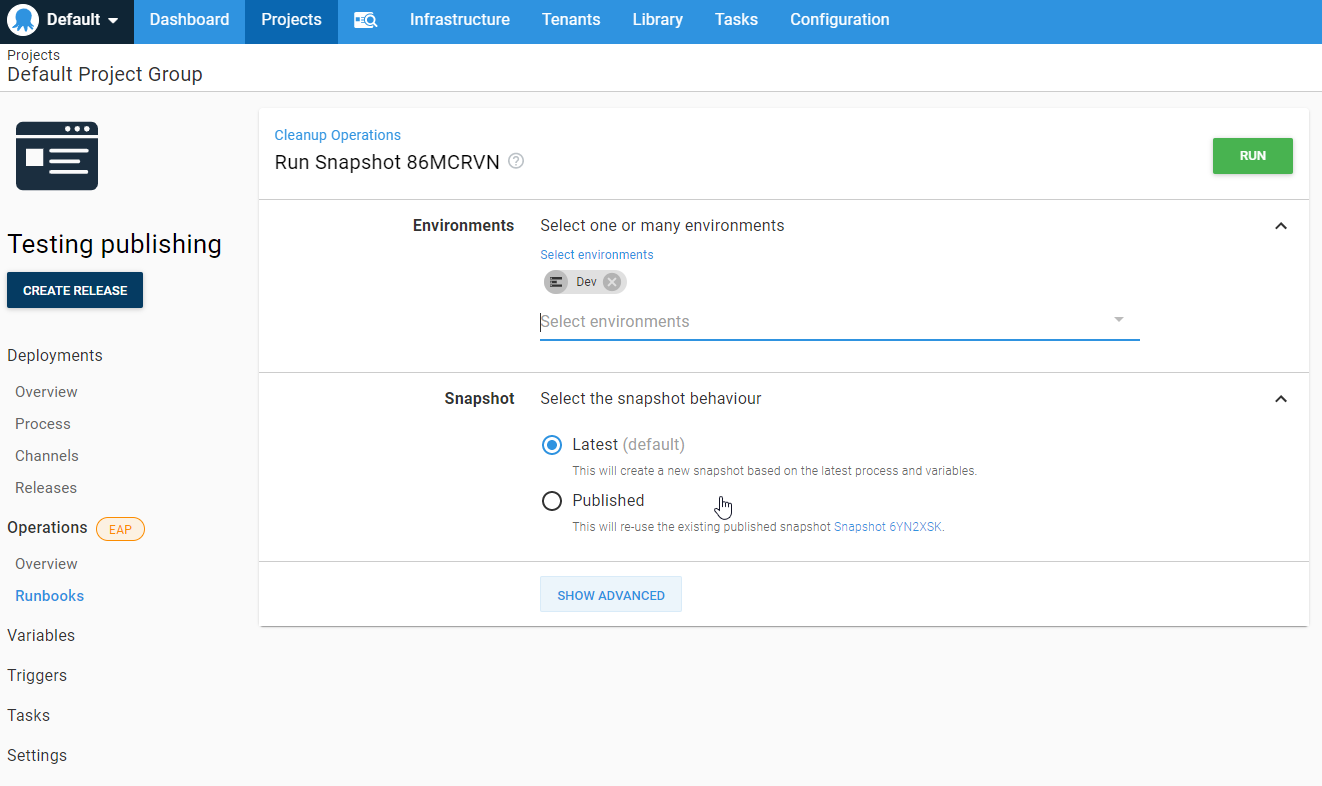Image resolution: width=1322 pixels, height=786 pixels.
Task: Go to the Dashboard tab
Action: click(x=190, y=20)
